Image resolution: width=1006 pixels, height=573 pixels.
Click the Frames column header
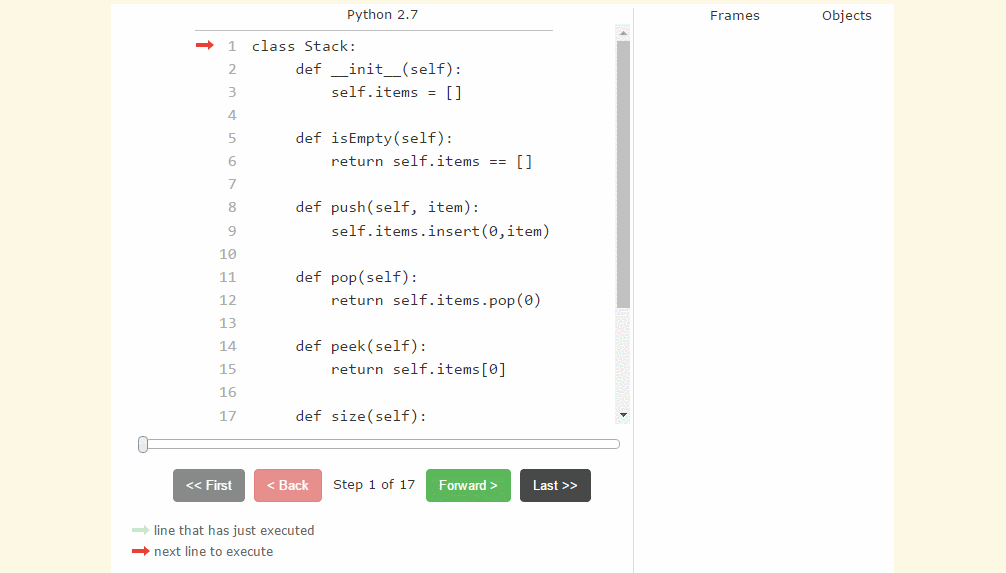(x=734, y=15)
